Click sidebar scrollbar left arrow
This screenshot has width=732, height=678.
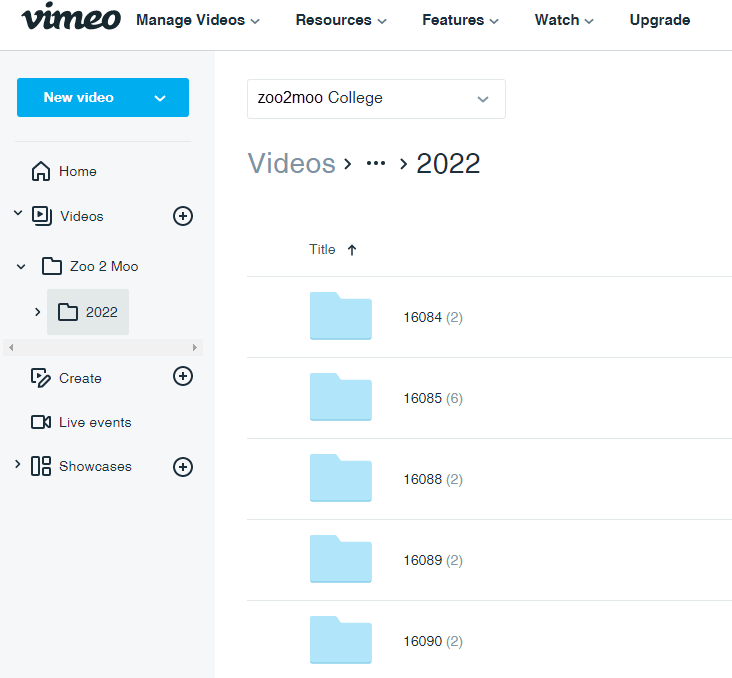11,347
